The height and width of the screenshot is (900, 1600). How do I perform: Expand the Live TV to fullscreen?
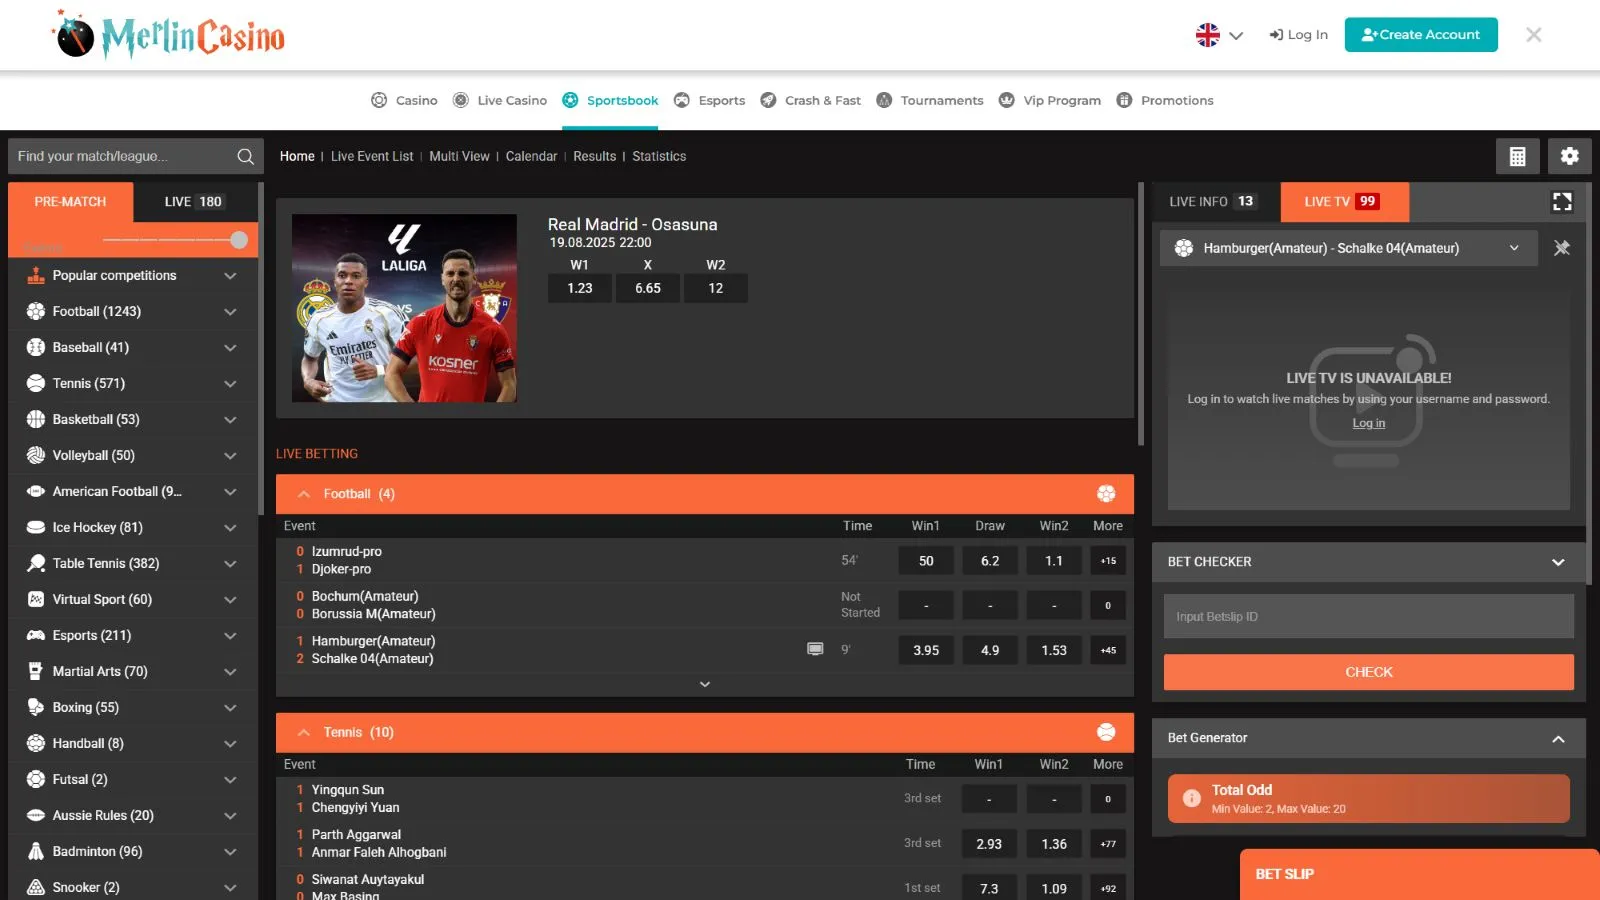pyautogui.click(x=1561, y=202)
